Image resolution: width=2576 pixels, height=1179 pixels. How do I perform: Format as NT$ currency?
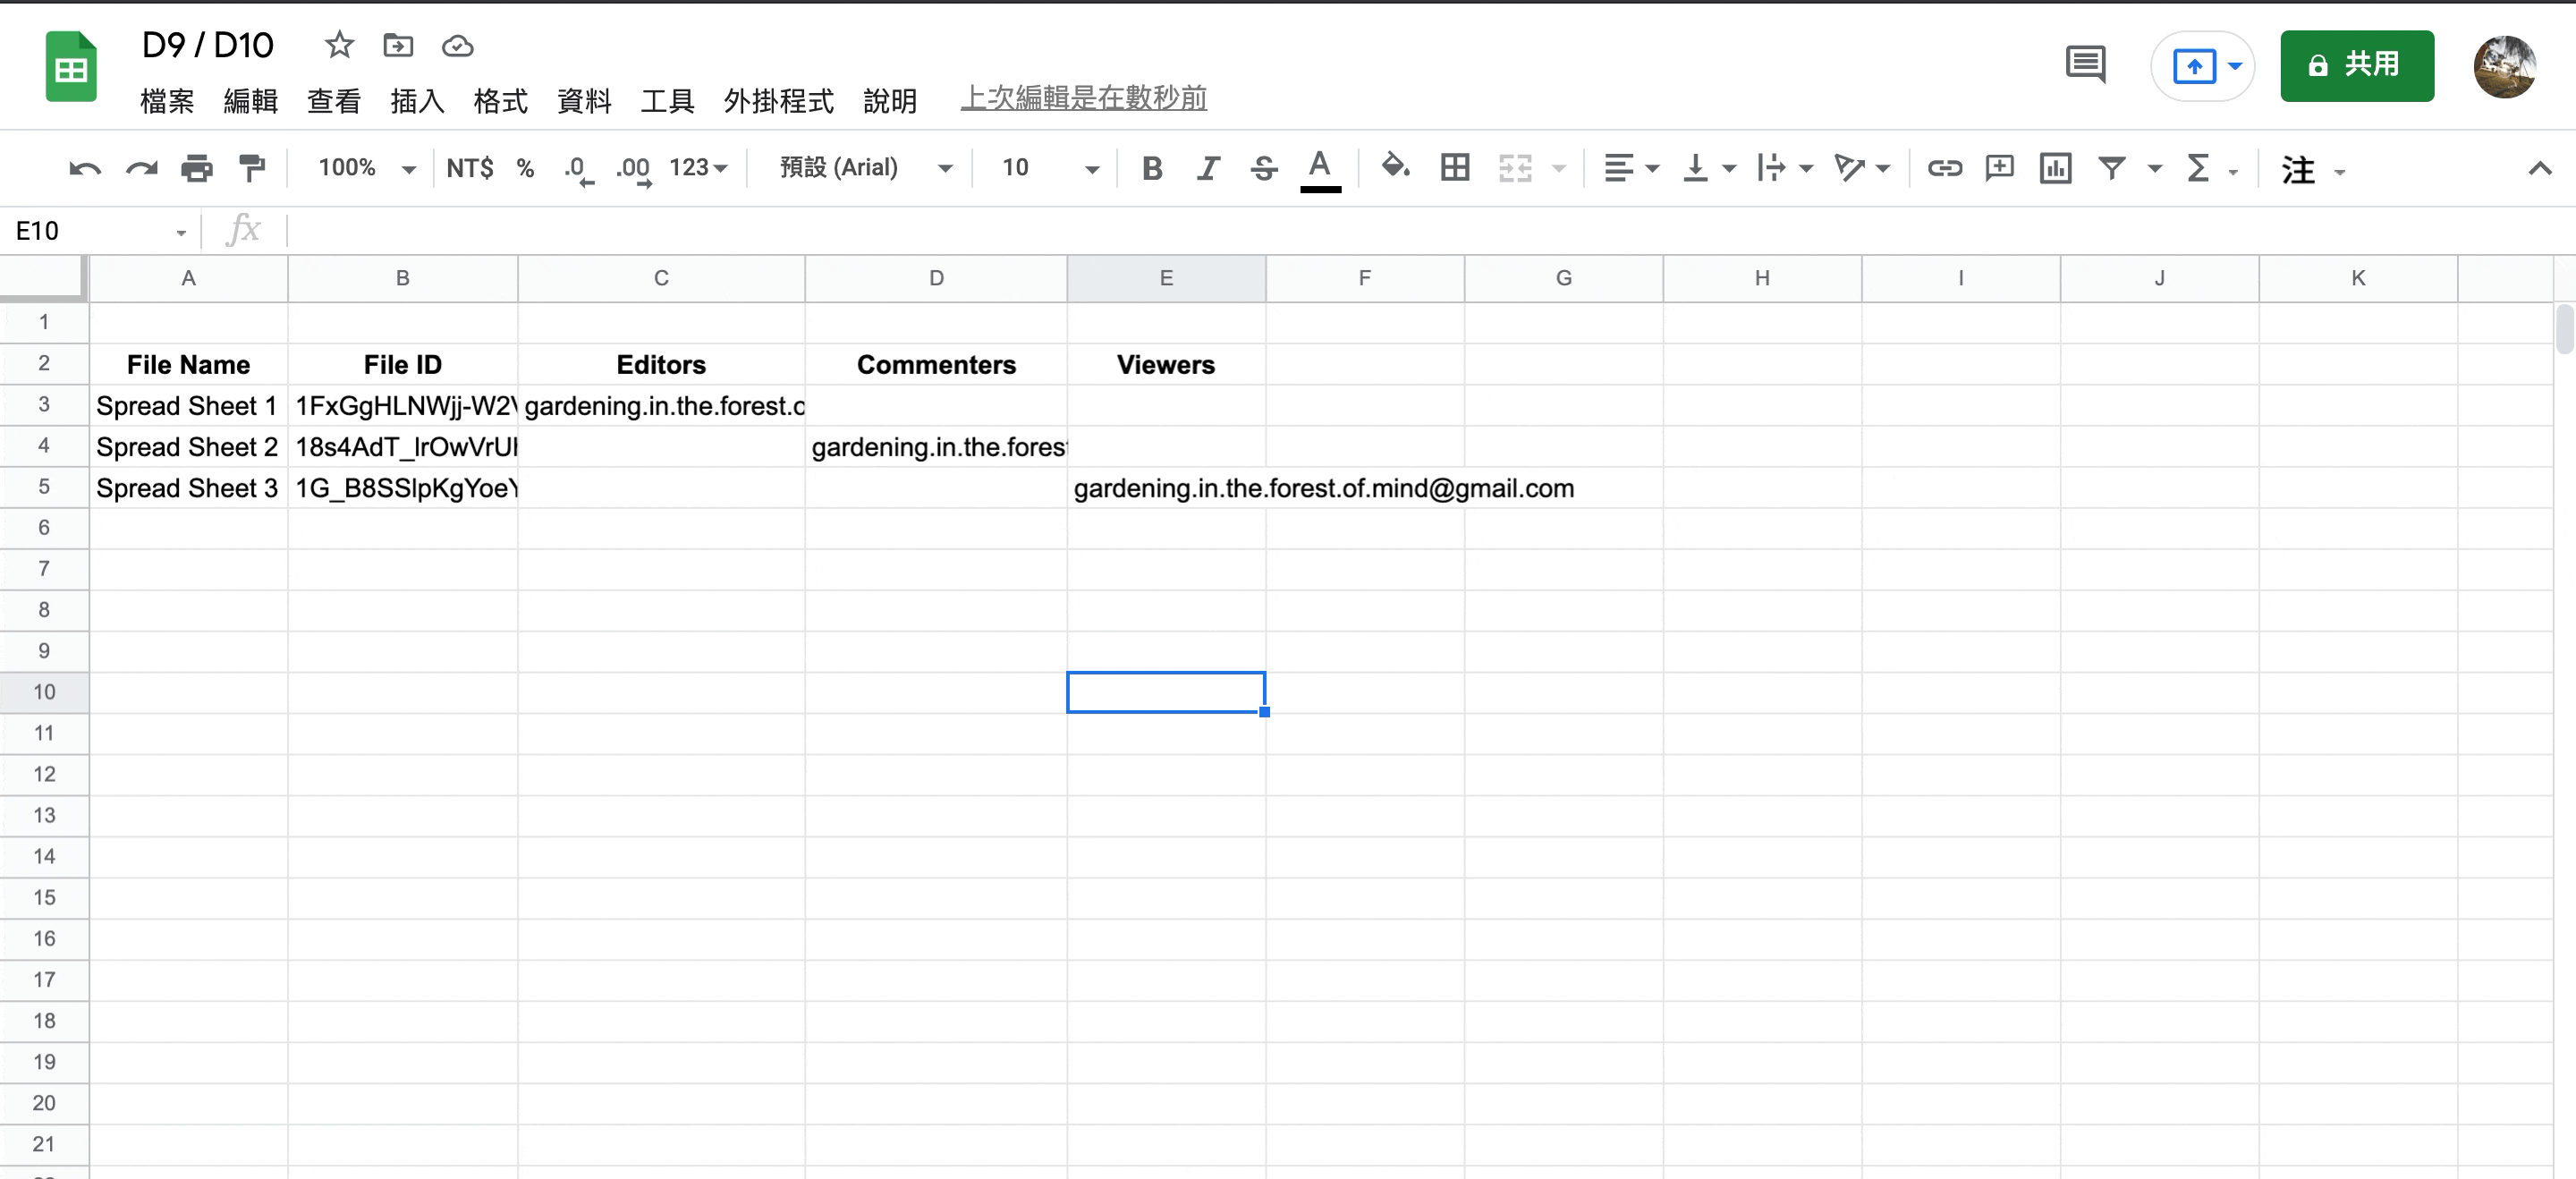[469, 168]
